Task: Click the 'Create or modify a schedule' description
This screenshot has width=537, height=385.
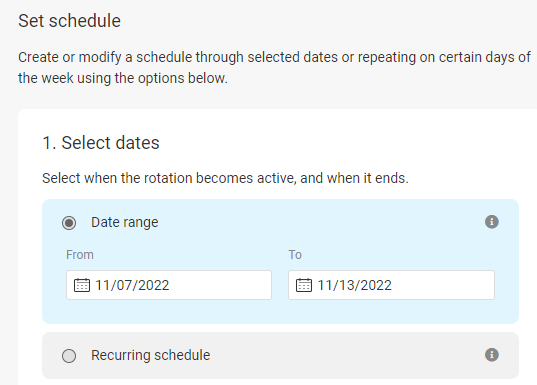Action: pyautogui.click(x=274, y=68)
